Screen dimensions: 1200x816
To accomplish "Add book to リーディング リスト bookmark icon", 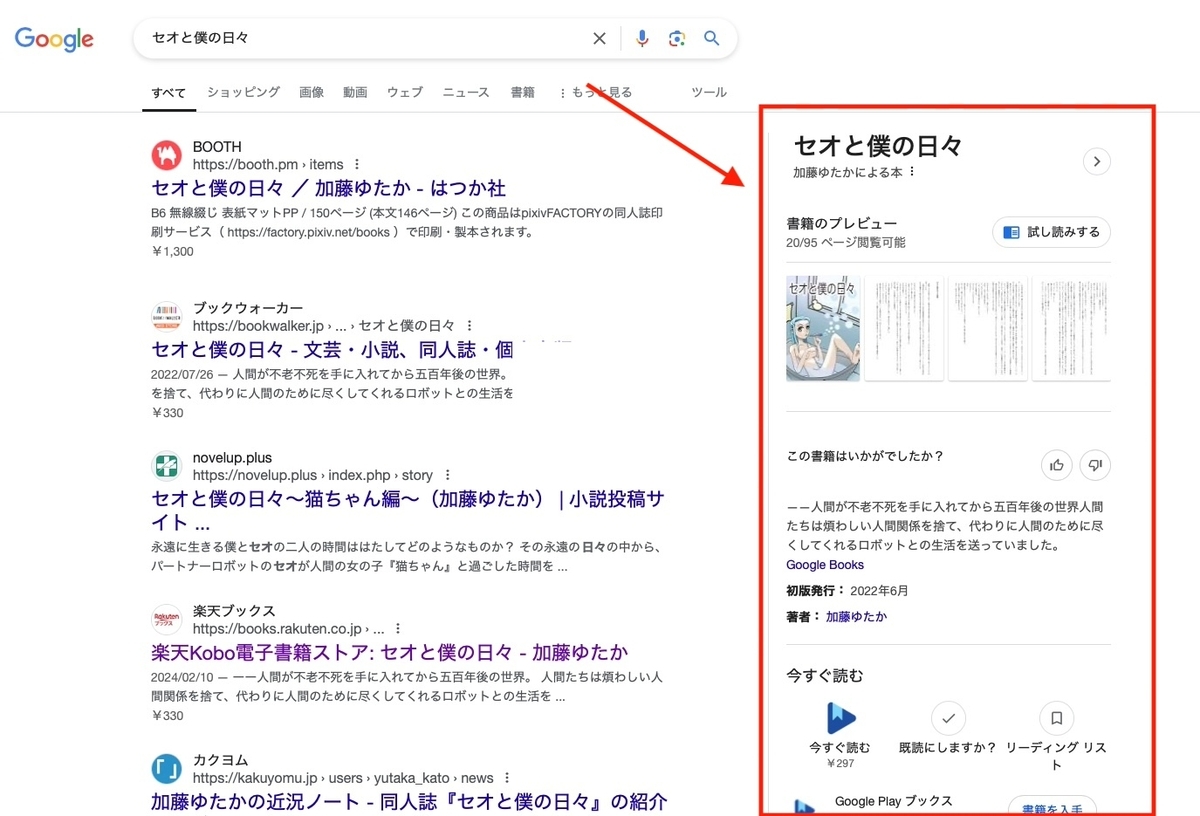I will click(x=1056, y=718).
